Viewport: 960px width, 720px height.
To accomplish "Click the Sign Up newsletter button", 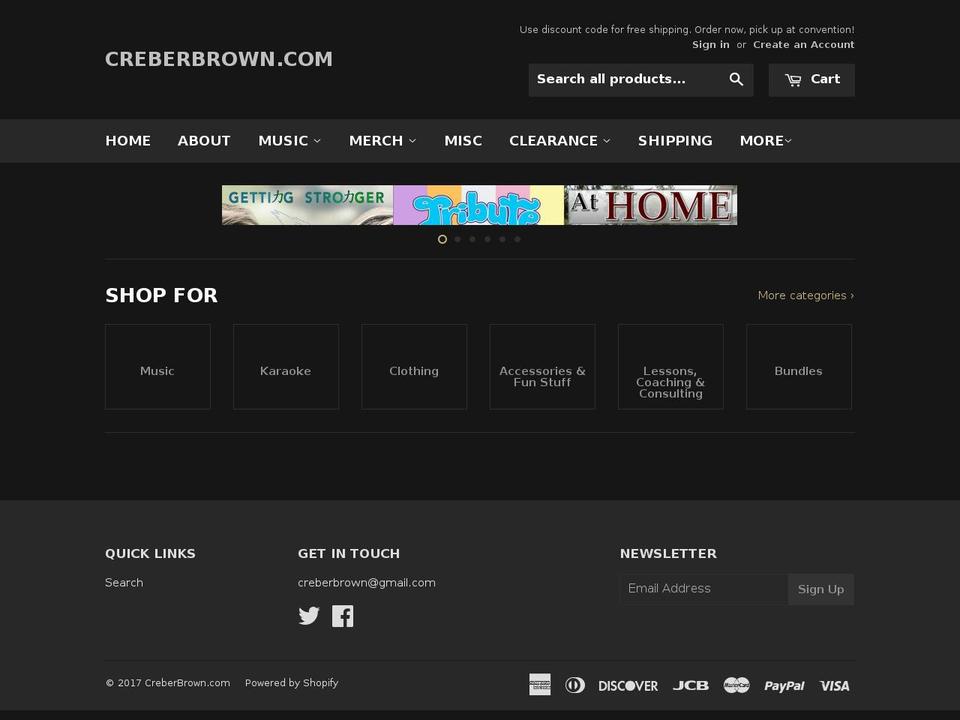I will [x=820, y=589].
